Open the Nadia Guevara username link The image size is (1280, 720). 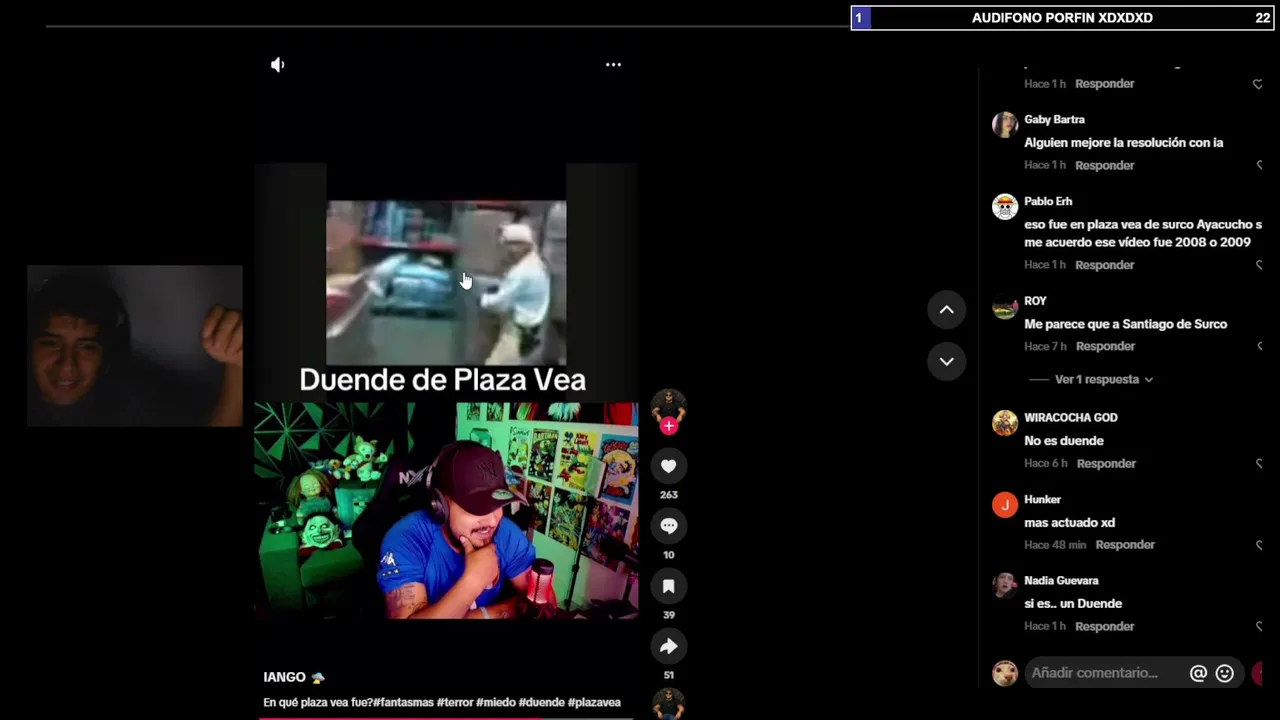click(x=1061, y=581)
